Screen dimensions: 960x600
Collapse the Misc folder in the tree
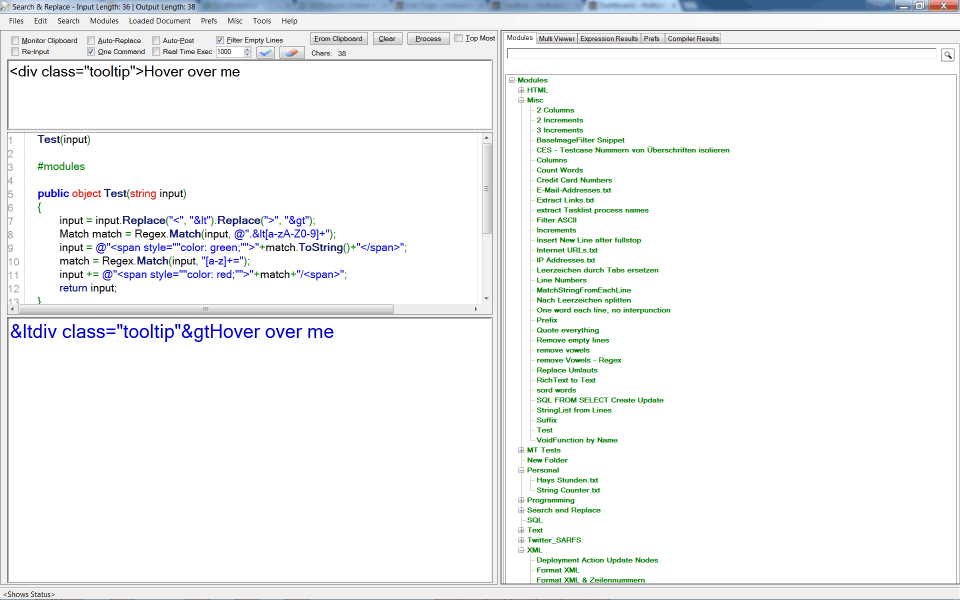click(x=521, y=100)
